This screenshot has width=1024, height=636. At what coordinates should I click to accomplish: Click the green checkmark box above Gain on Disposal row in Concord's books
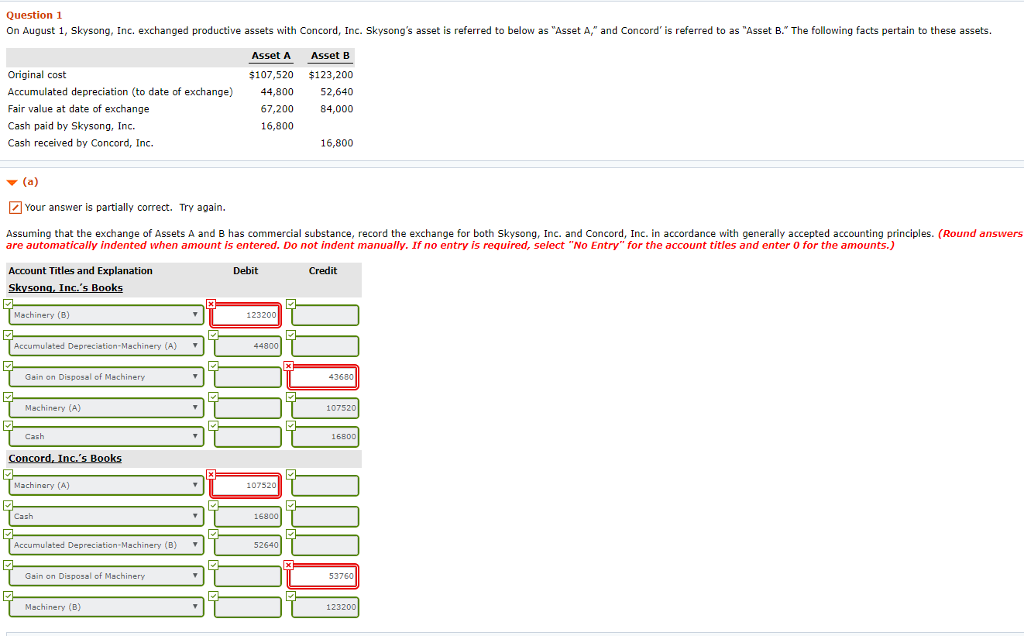point(7,566)
